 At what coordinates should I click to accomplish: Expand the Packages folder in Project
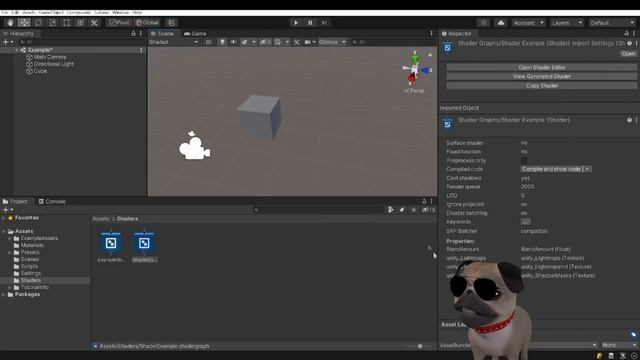4,294
